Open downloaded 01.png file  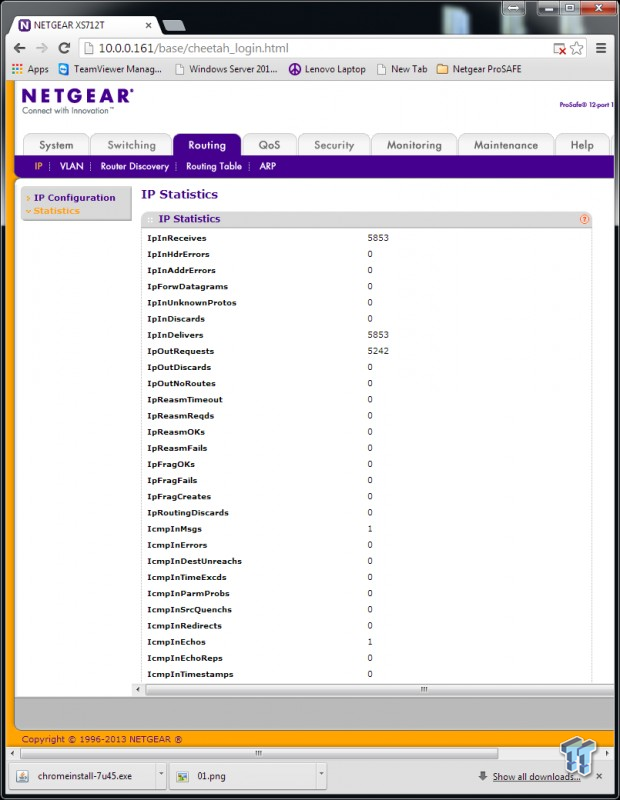(x=242, y=776)
